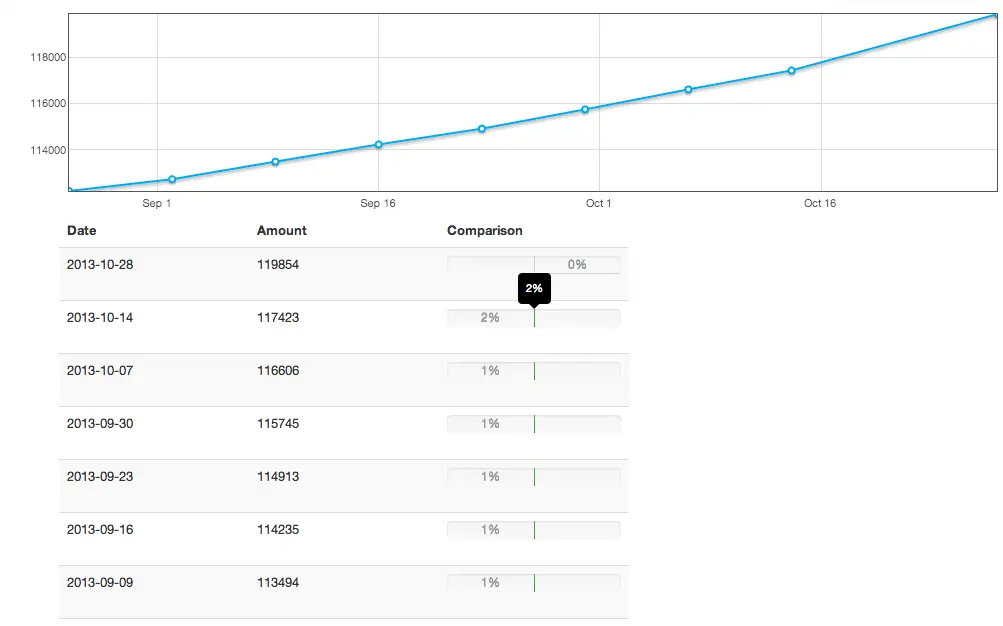Screen dimensions: 1003x626
Task: Click the Comparison column header
Action: (485, 231)
